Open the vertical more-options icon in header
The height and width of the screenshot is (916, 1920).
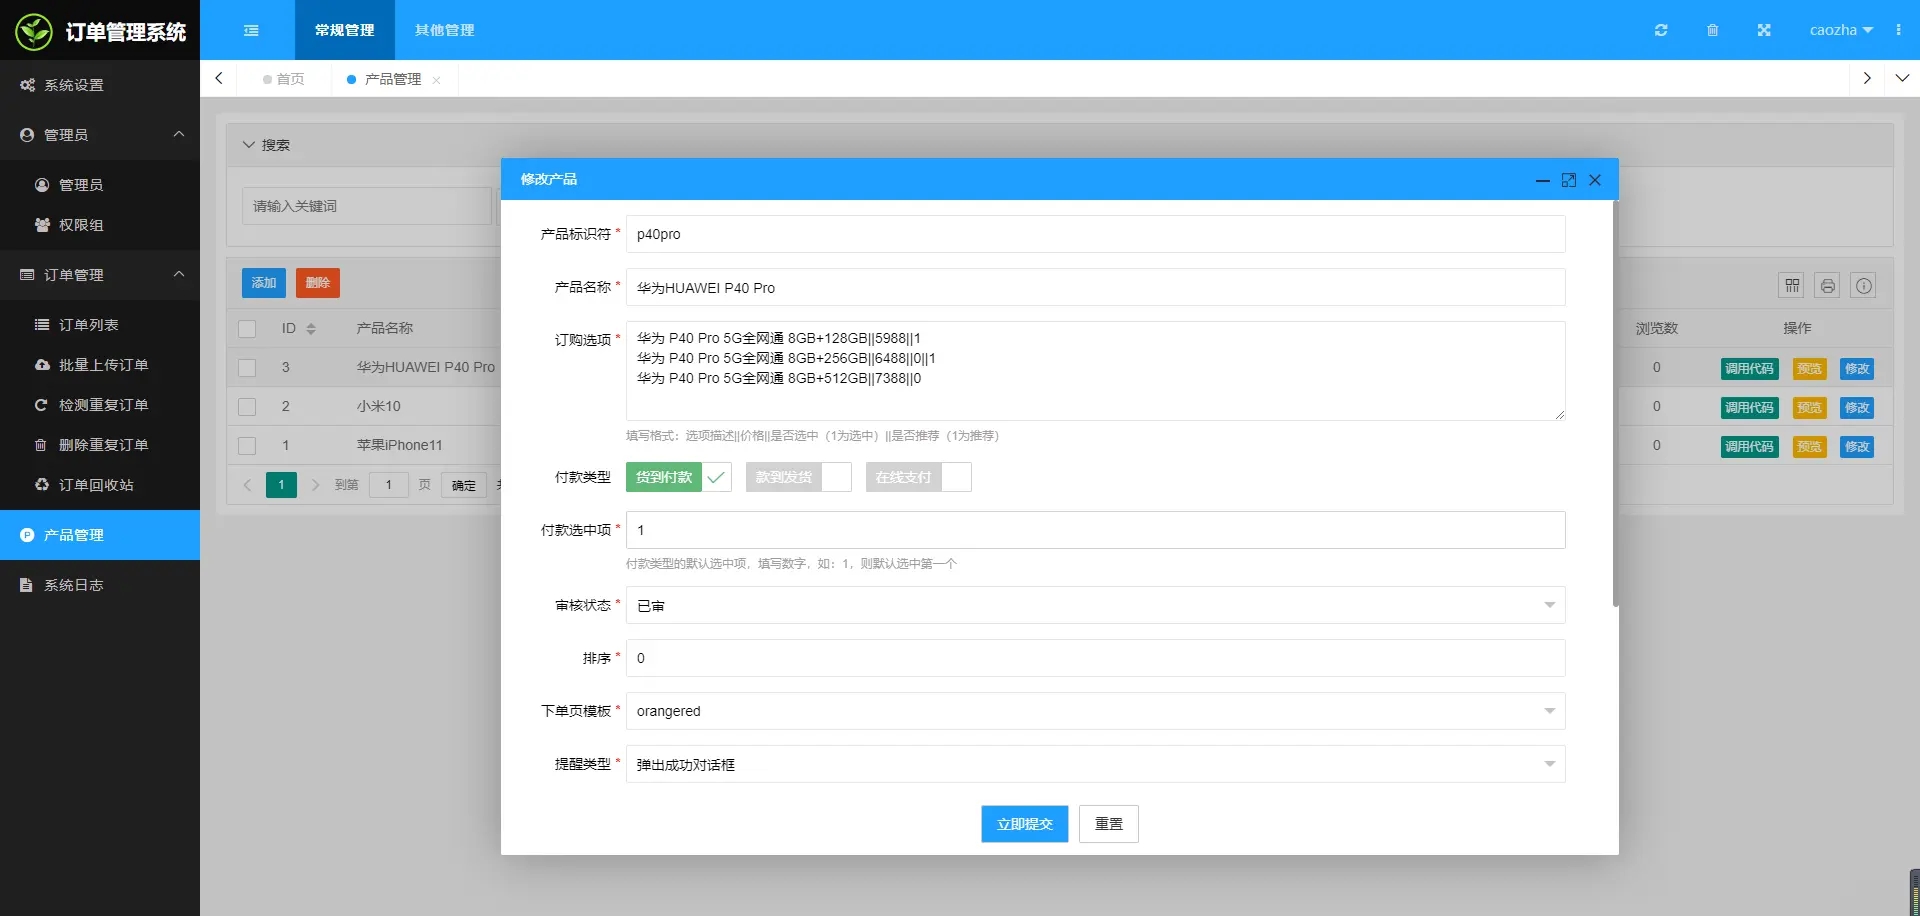[1898, 30]
